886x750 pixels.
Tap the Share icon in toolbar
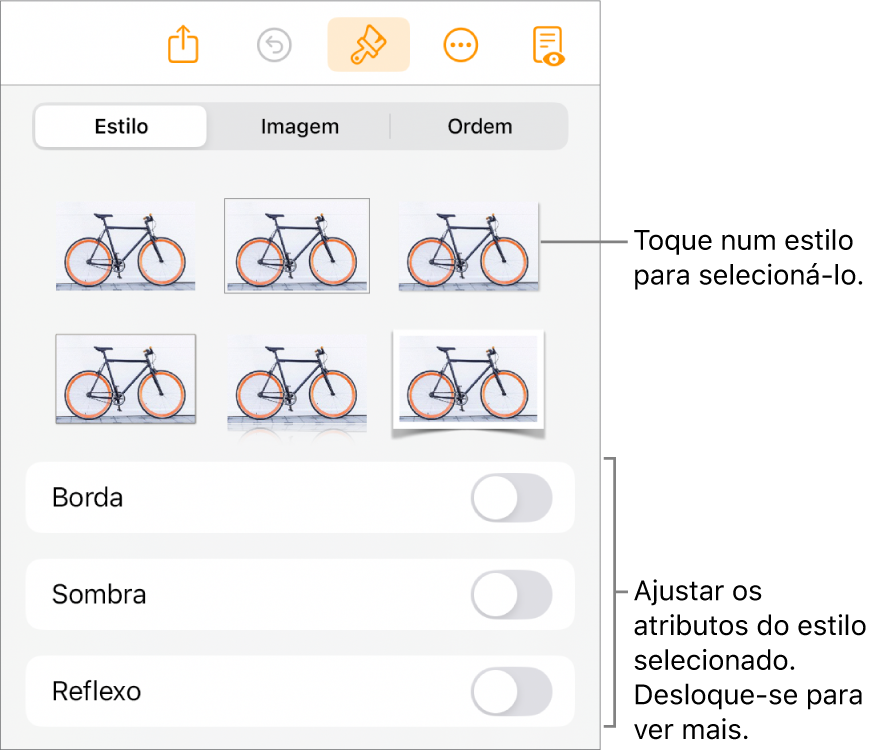[x=184, y=46]
